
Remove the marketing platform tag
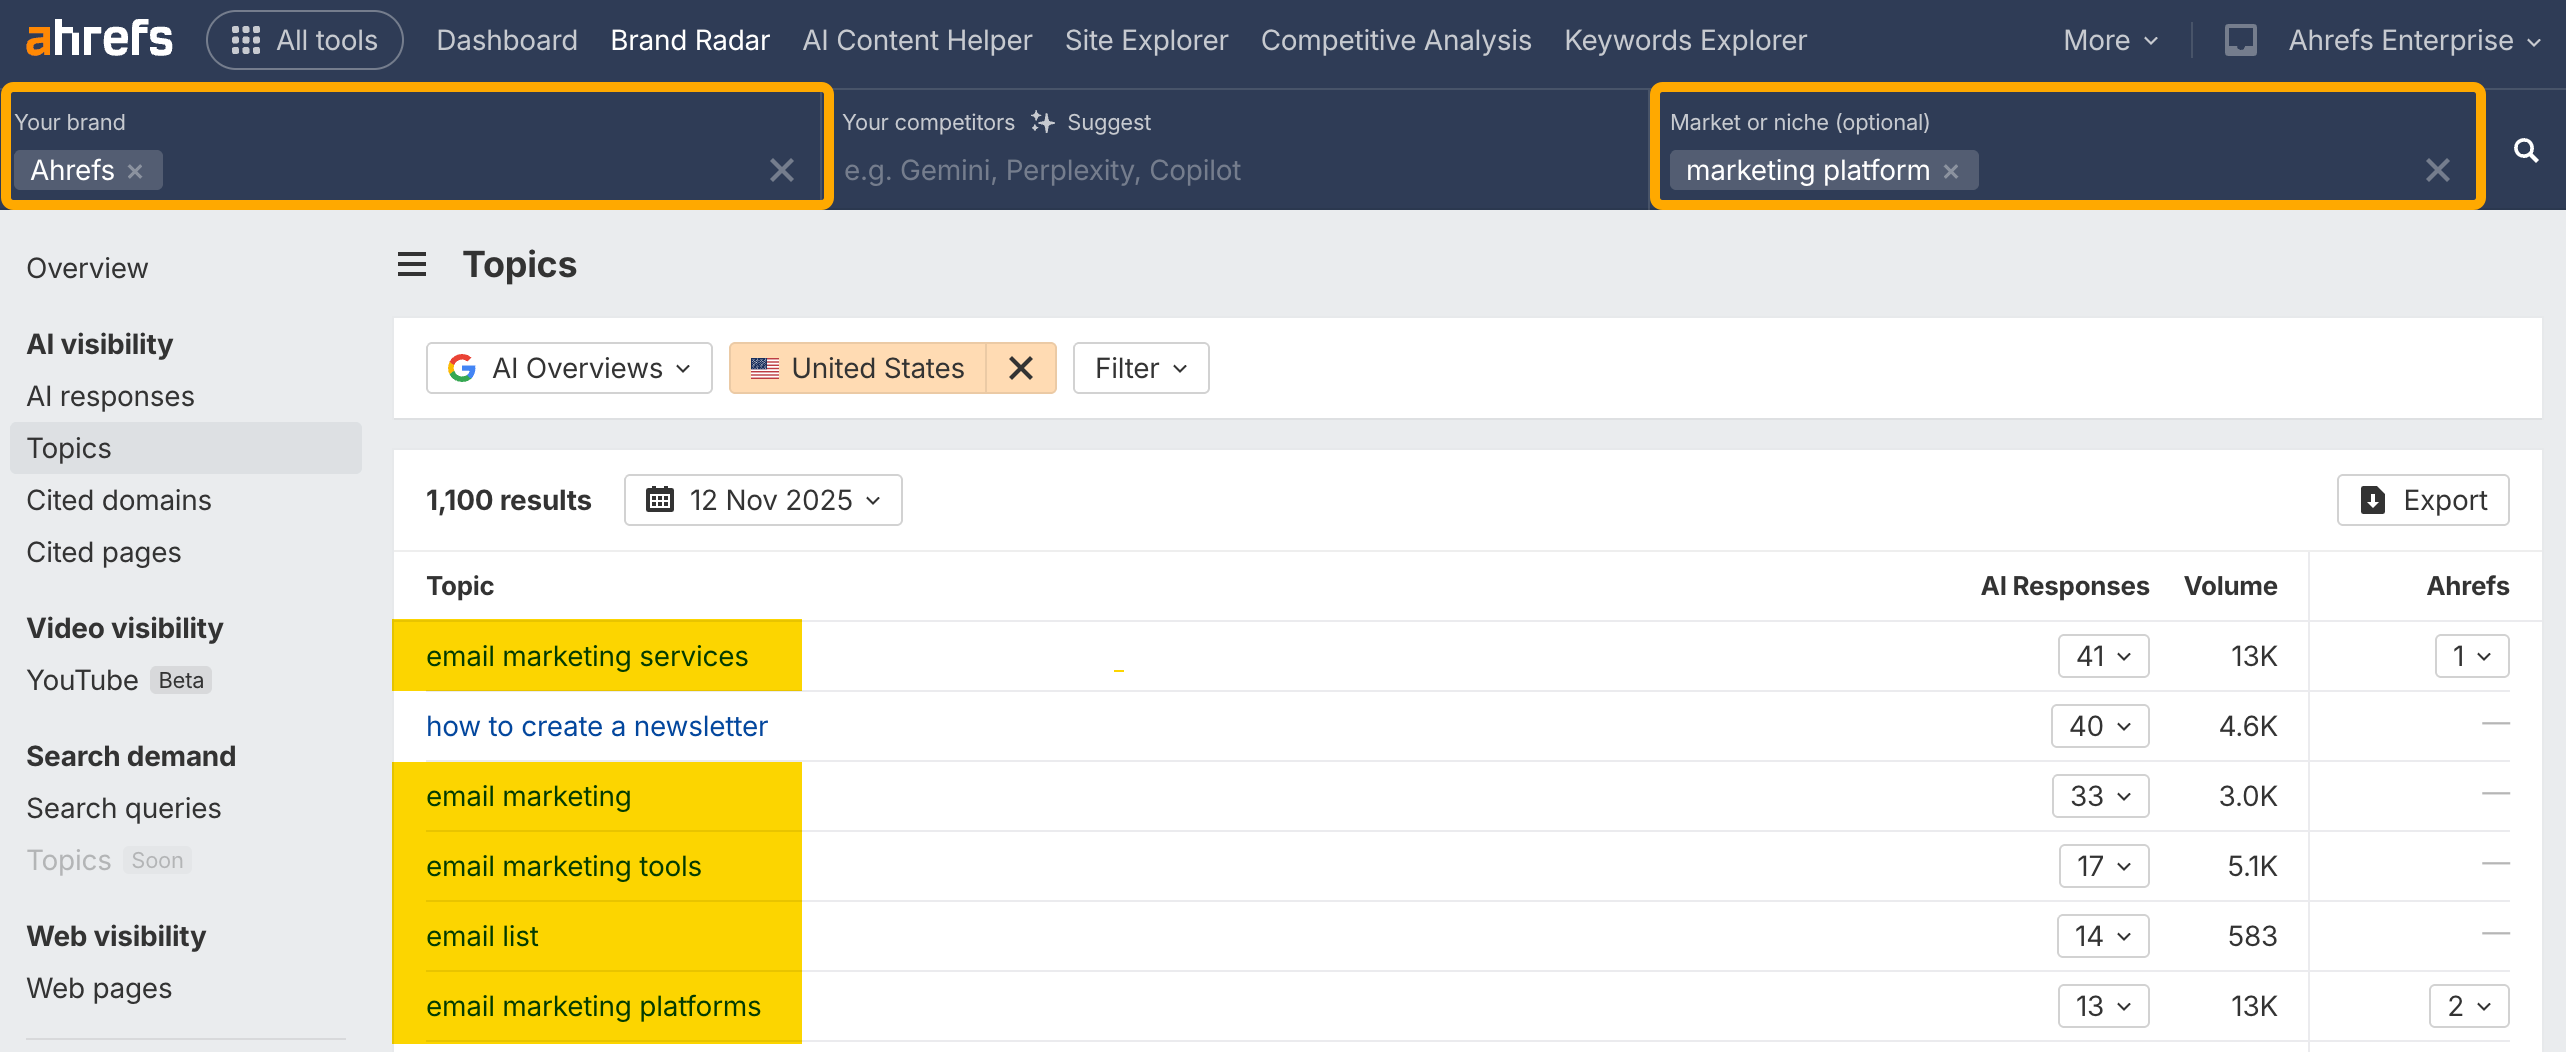(x=1951, y=171)
